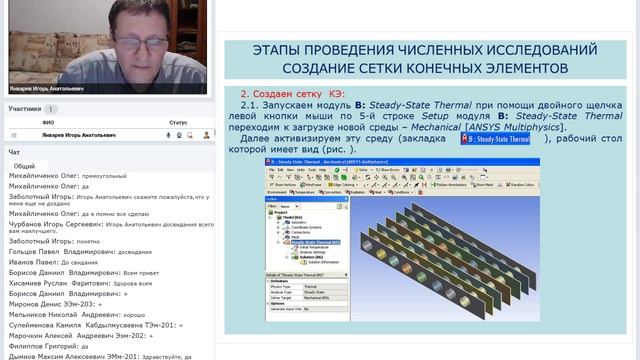The height and width of the screenshot is (360, 640).
Task: Collapse the Solution (B6) tree node
Action: tap(287, 257)
